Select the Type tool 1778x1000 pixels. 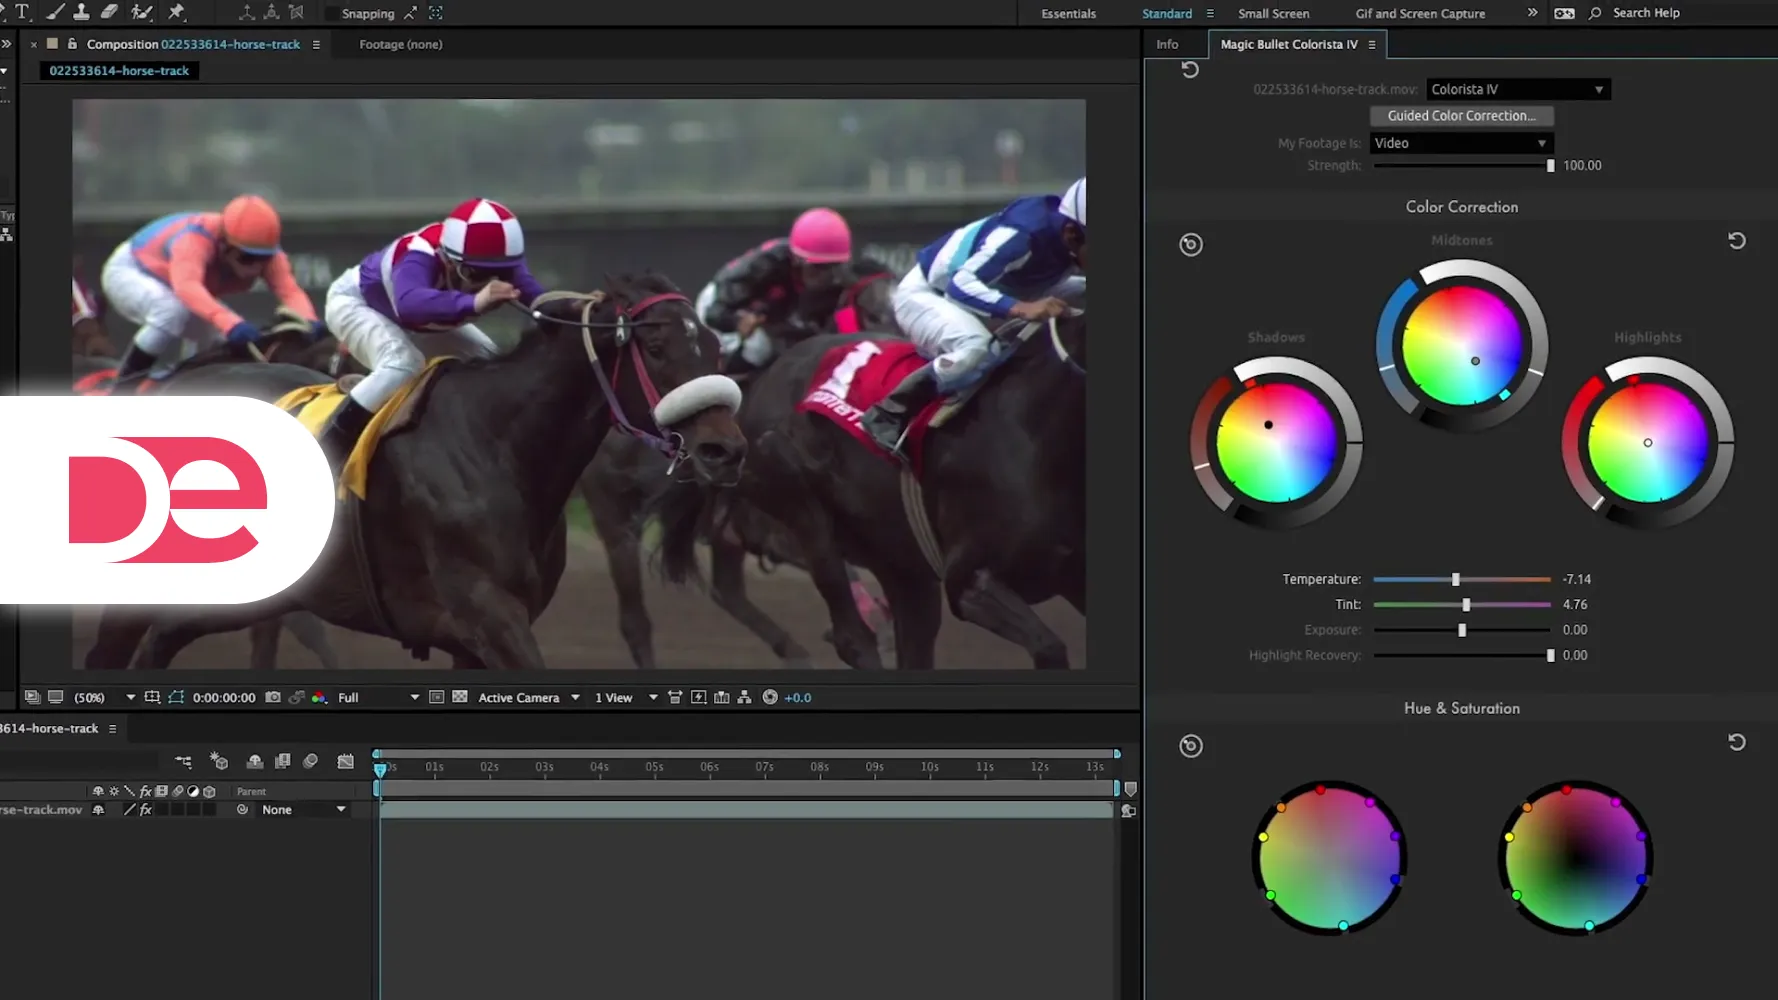tap(22, 12)
